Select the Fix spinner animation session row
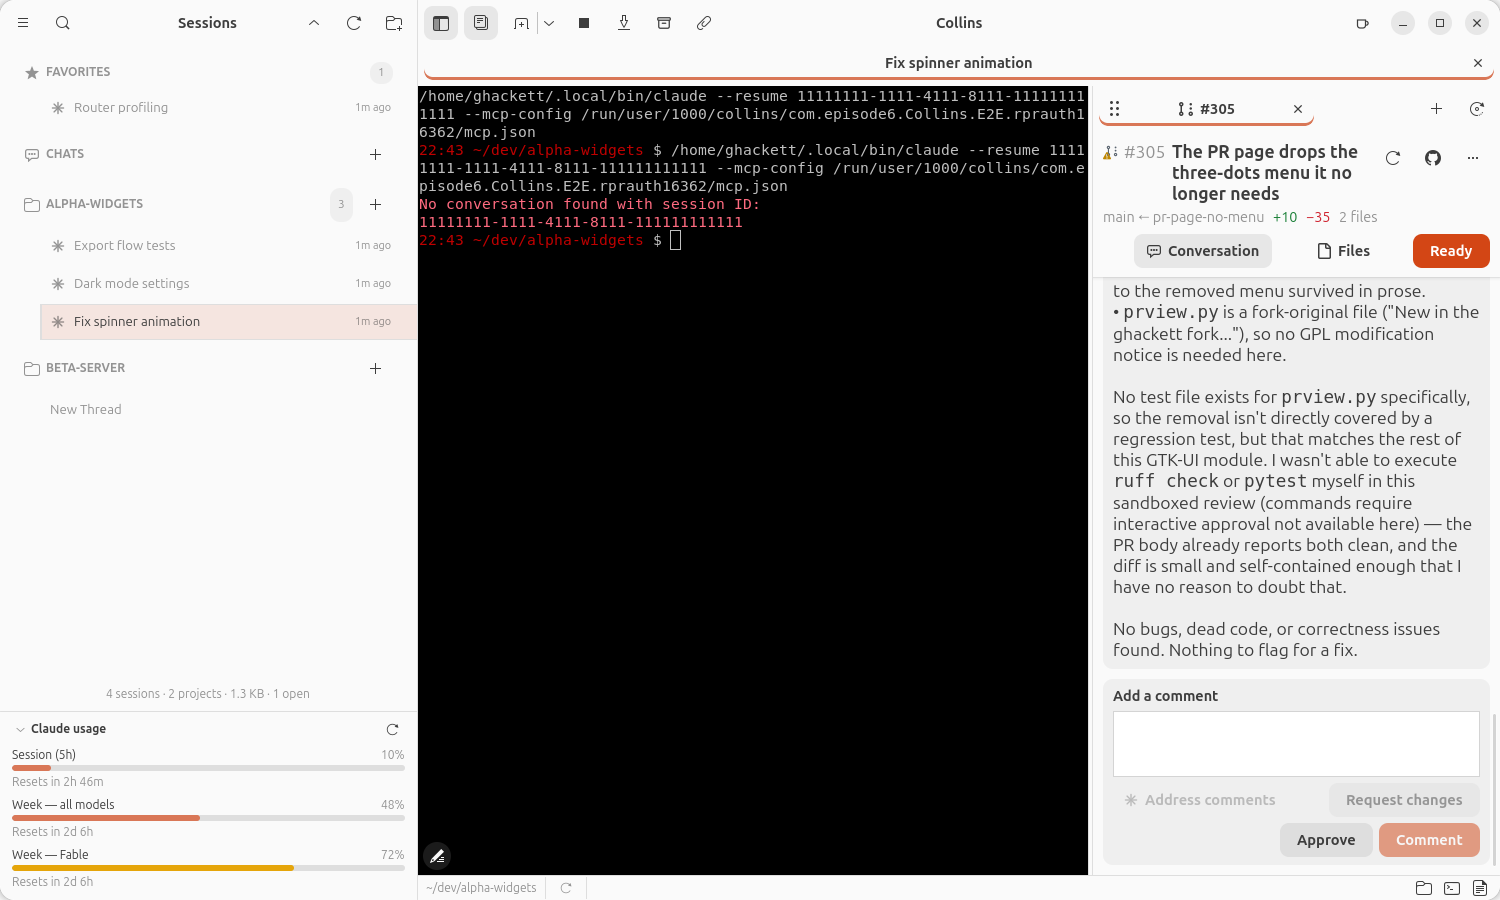The image size is (1500, 900). pos(228,322)
